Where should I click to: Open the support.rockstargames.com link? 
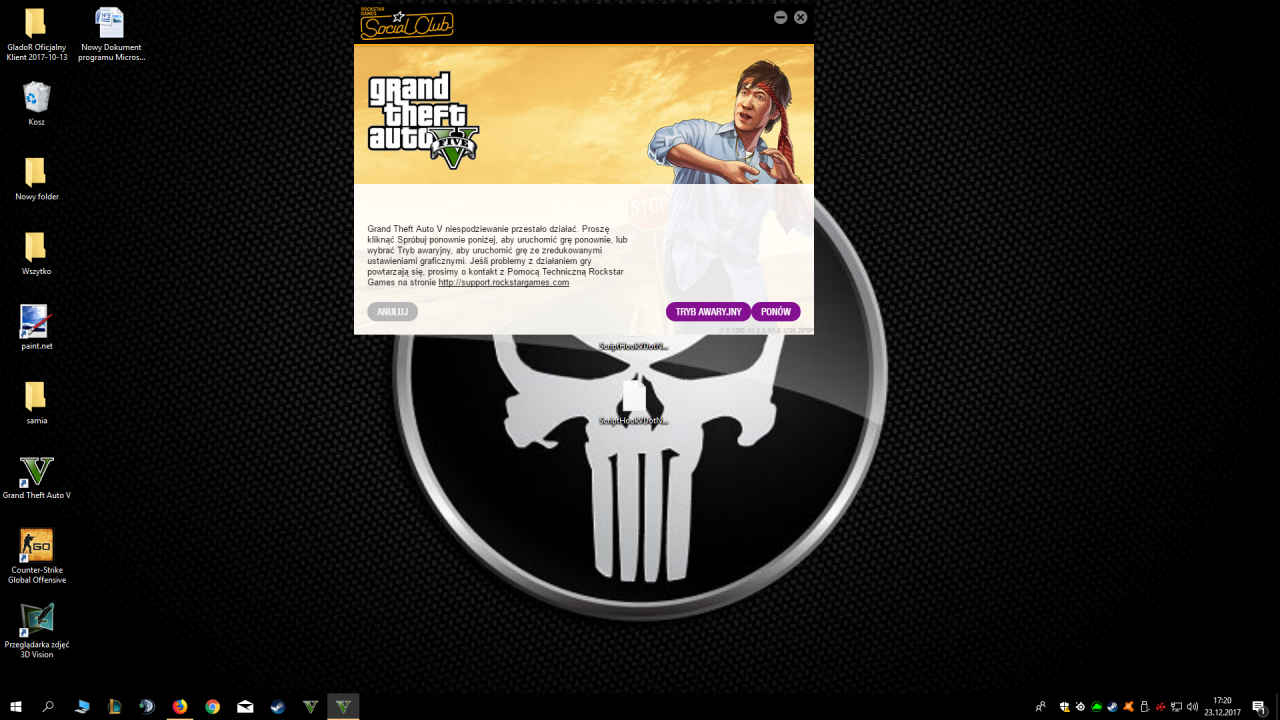point(504,283)
